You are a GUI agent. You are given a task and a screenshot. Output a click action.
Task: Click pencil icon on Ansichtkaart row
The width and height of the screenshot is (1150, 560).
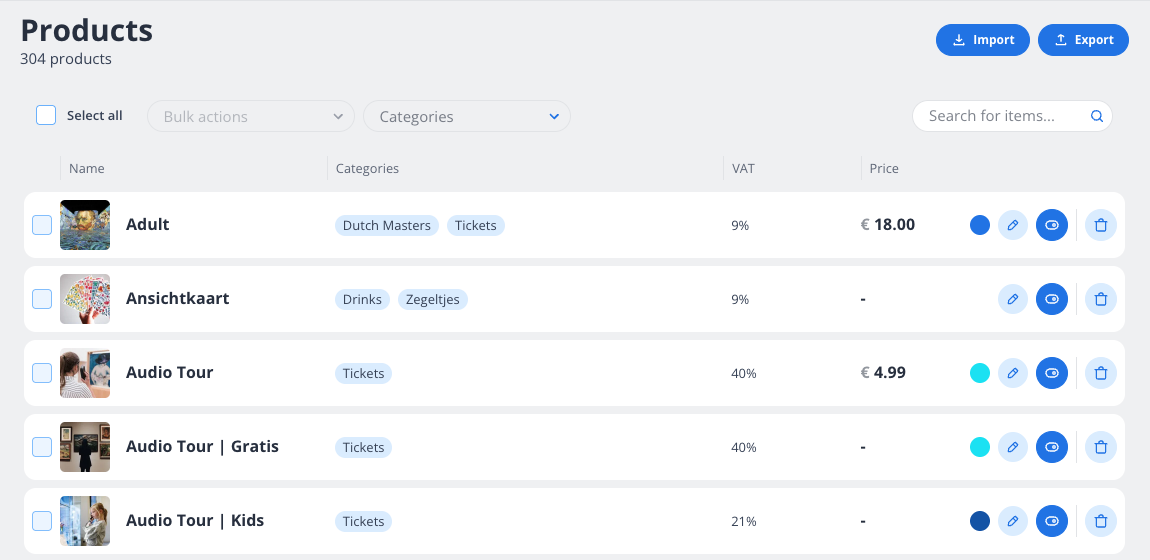tap(1013, 299)
